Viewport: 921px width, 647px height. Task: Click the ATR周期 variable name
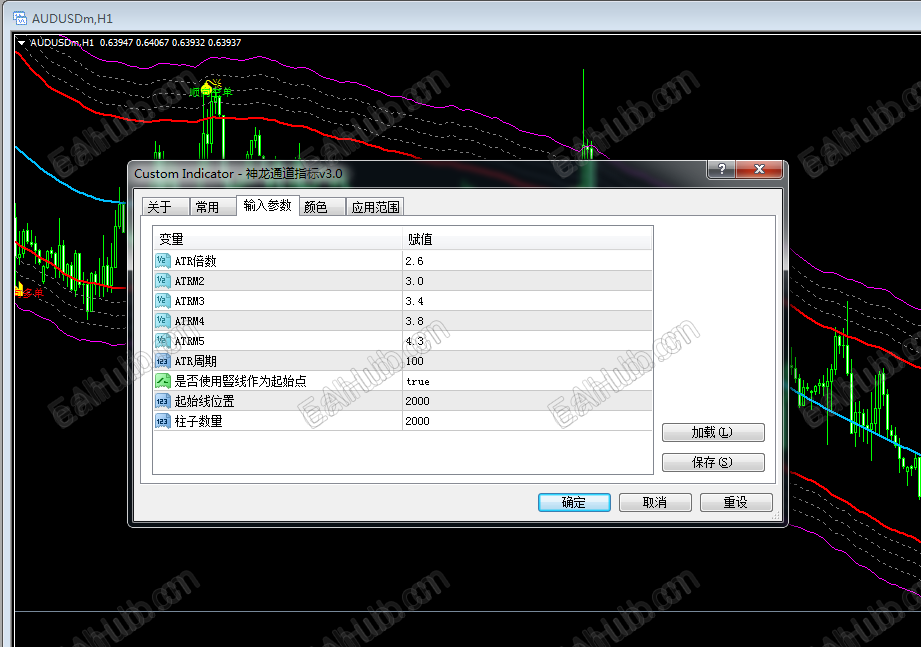pyautogui.click(x=196, y=361)
